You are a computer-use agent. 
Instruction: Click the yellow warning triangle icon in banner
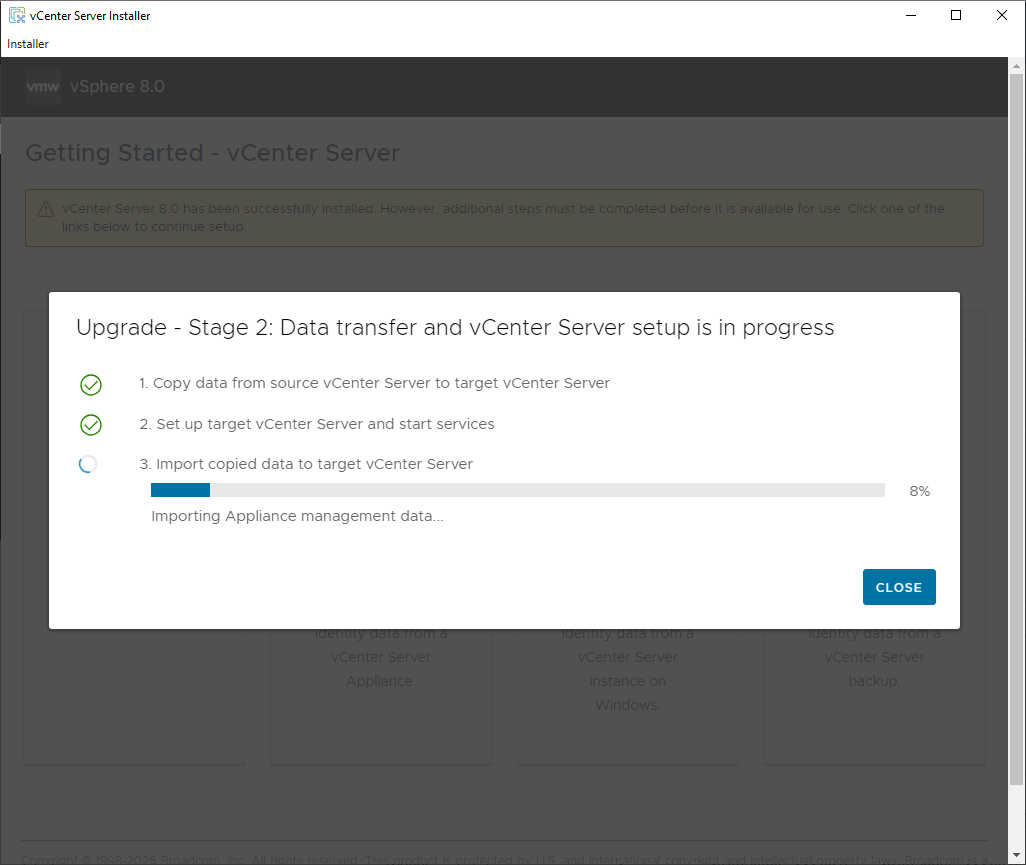click(46, 210)
